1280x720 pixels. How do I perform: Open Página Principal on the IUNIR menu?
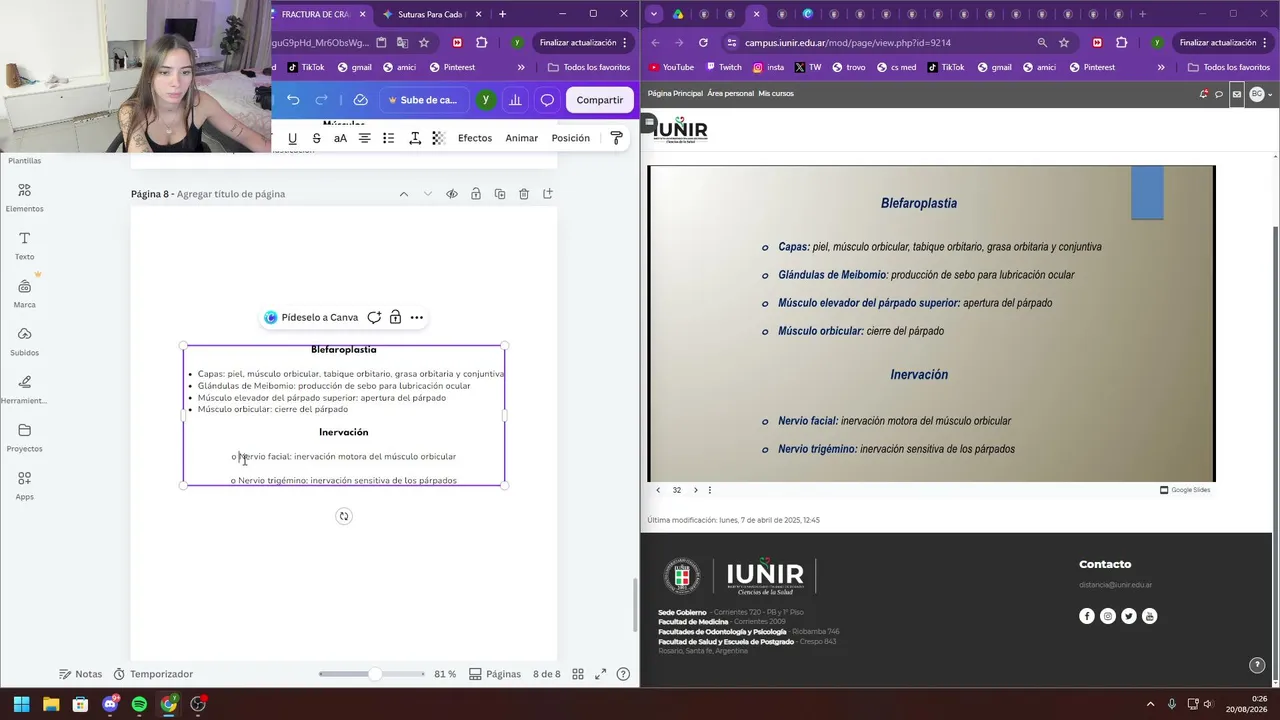[x=675, y=94]
